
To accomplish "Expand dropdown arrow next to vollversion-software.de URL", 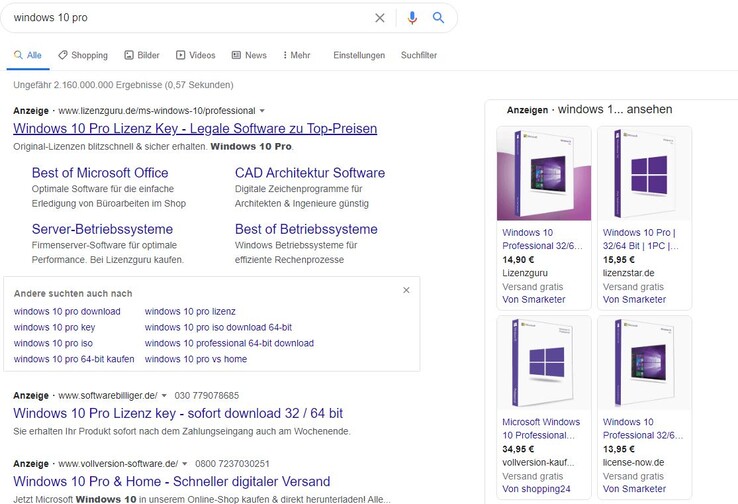I will pyautogui.click(x=184, y=464).
